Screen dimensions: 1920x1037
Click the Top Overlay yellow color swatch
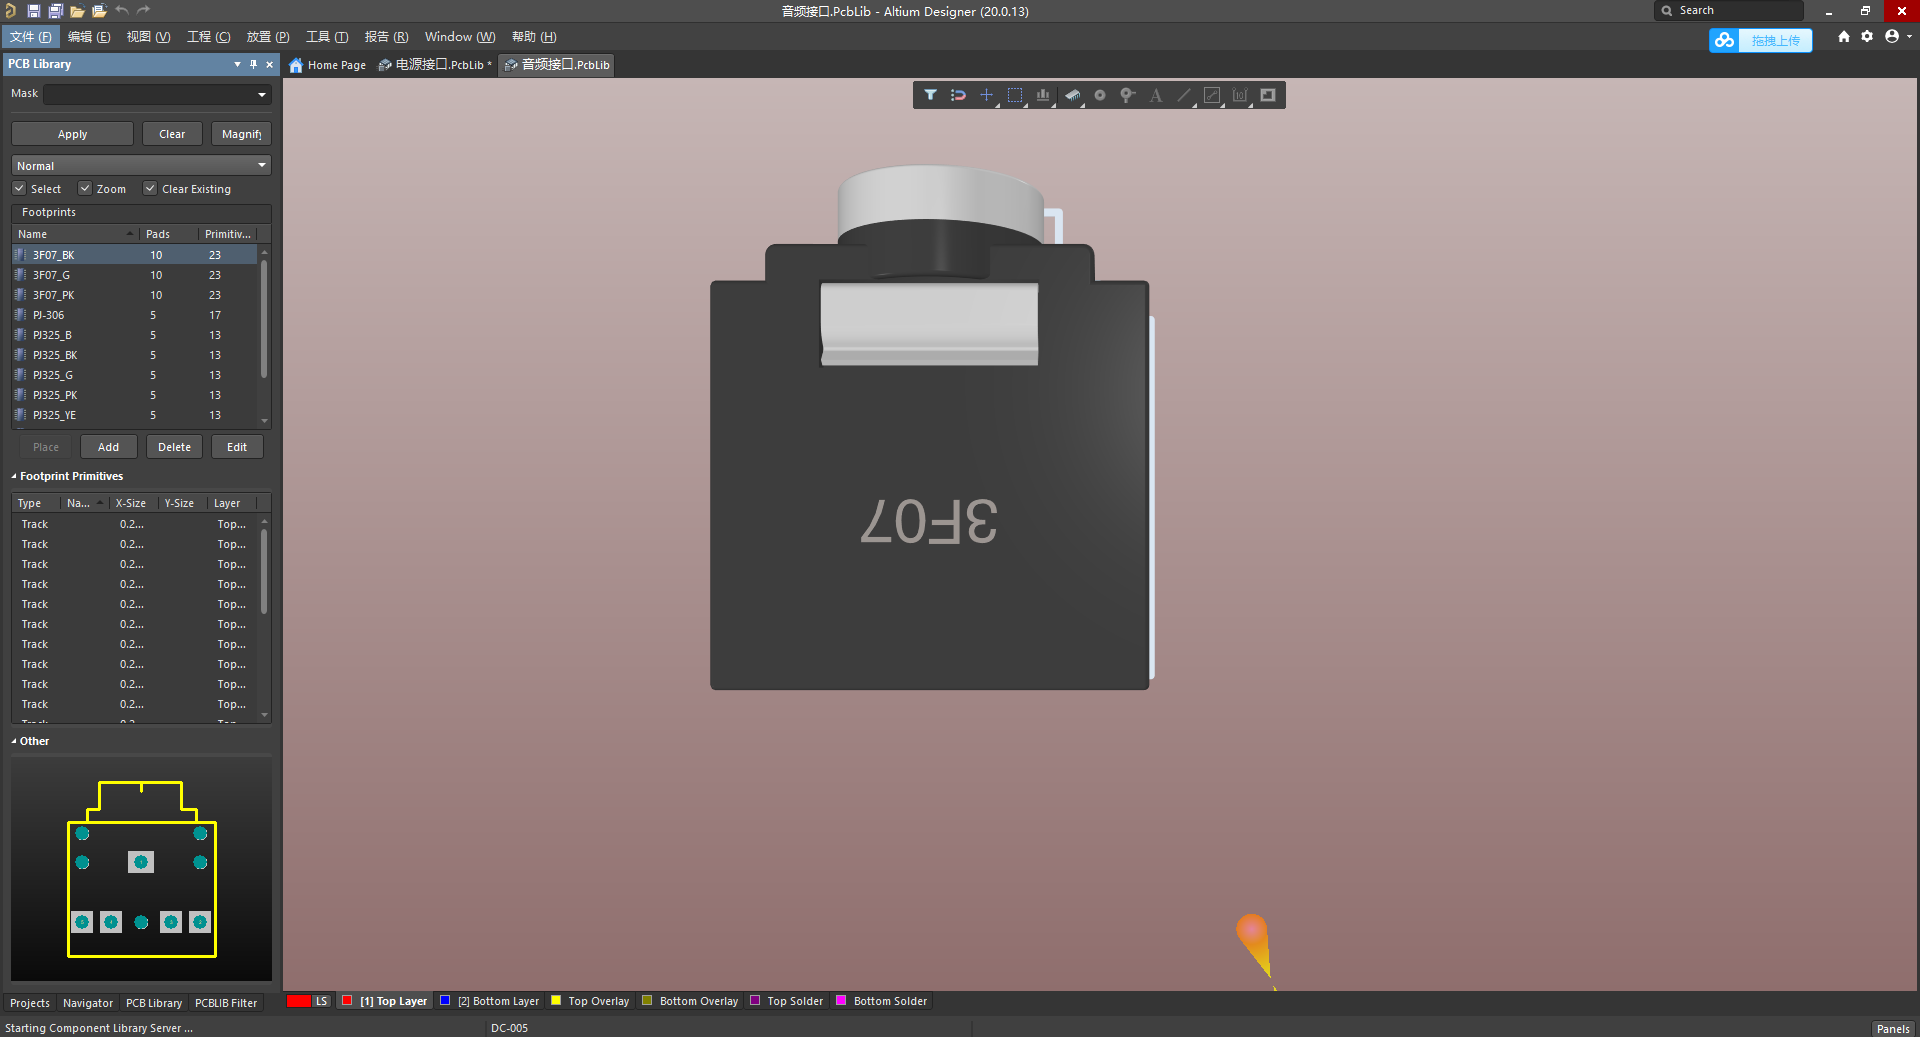point(556,1001)
